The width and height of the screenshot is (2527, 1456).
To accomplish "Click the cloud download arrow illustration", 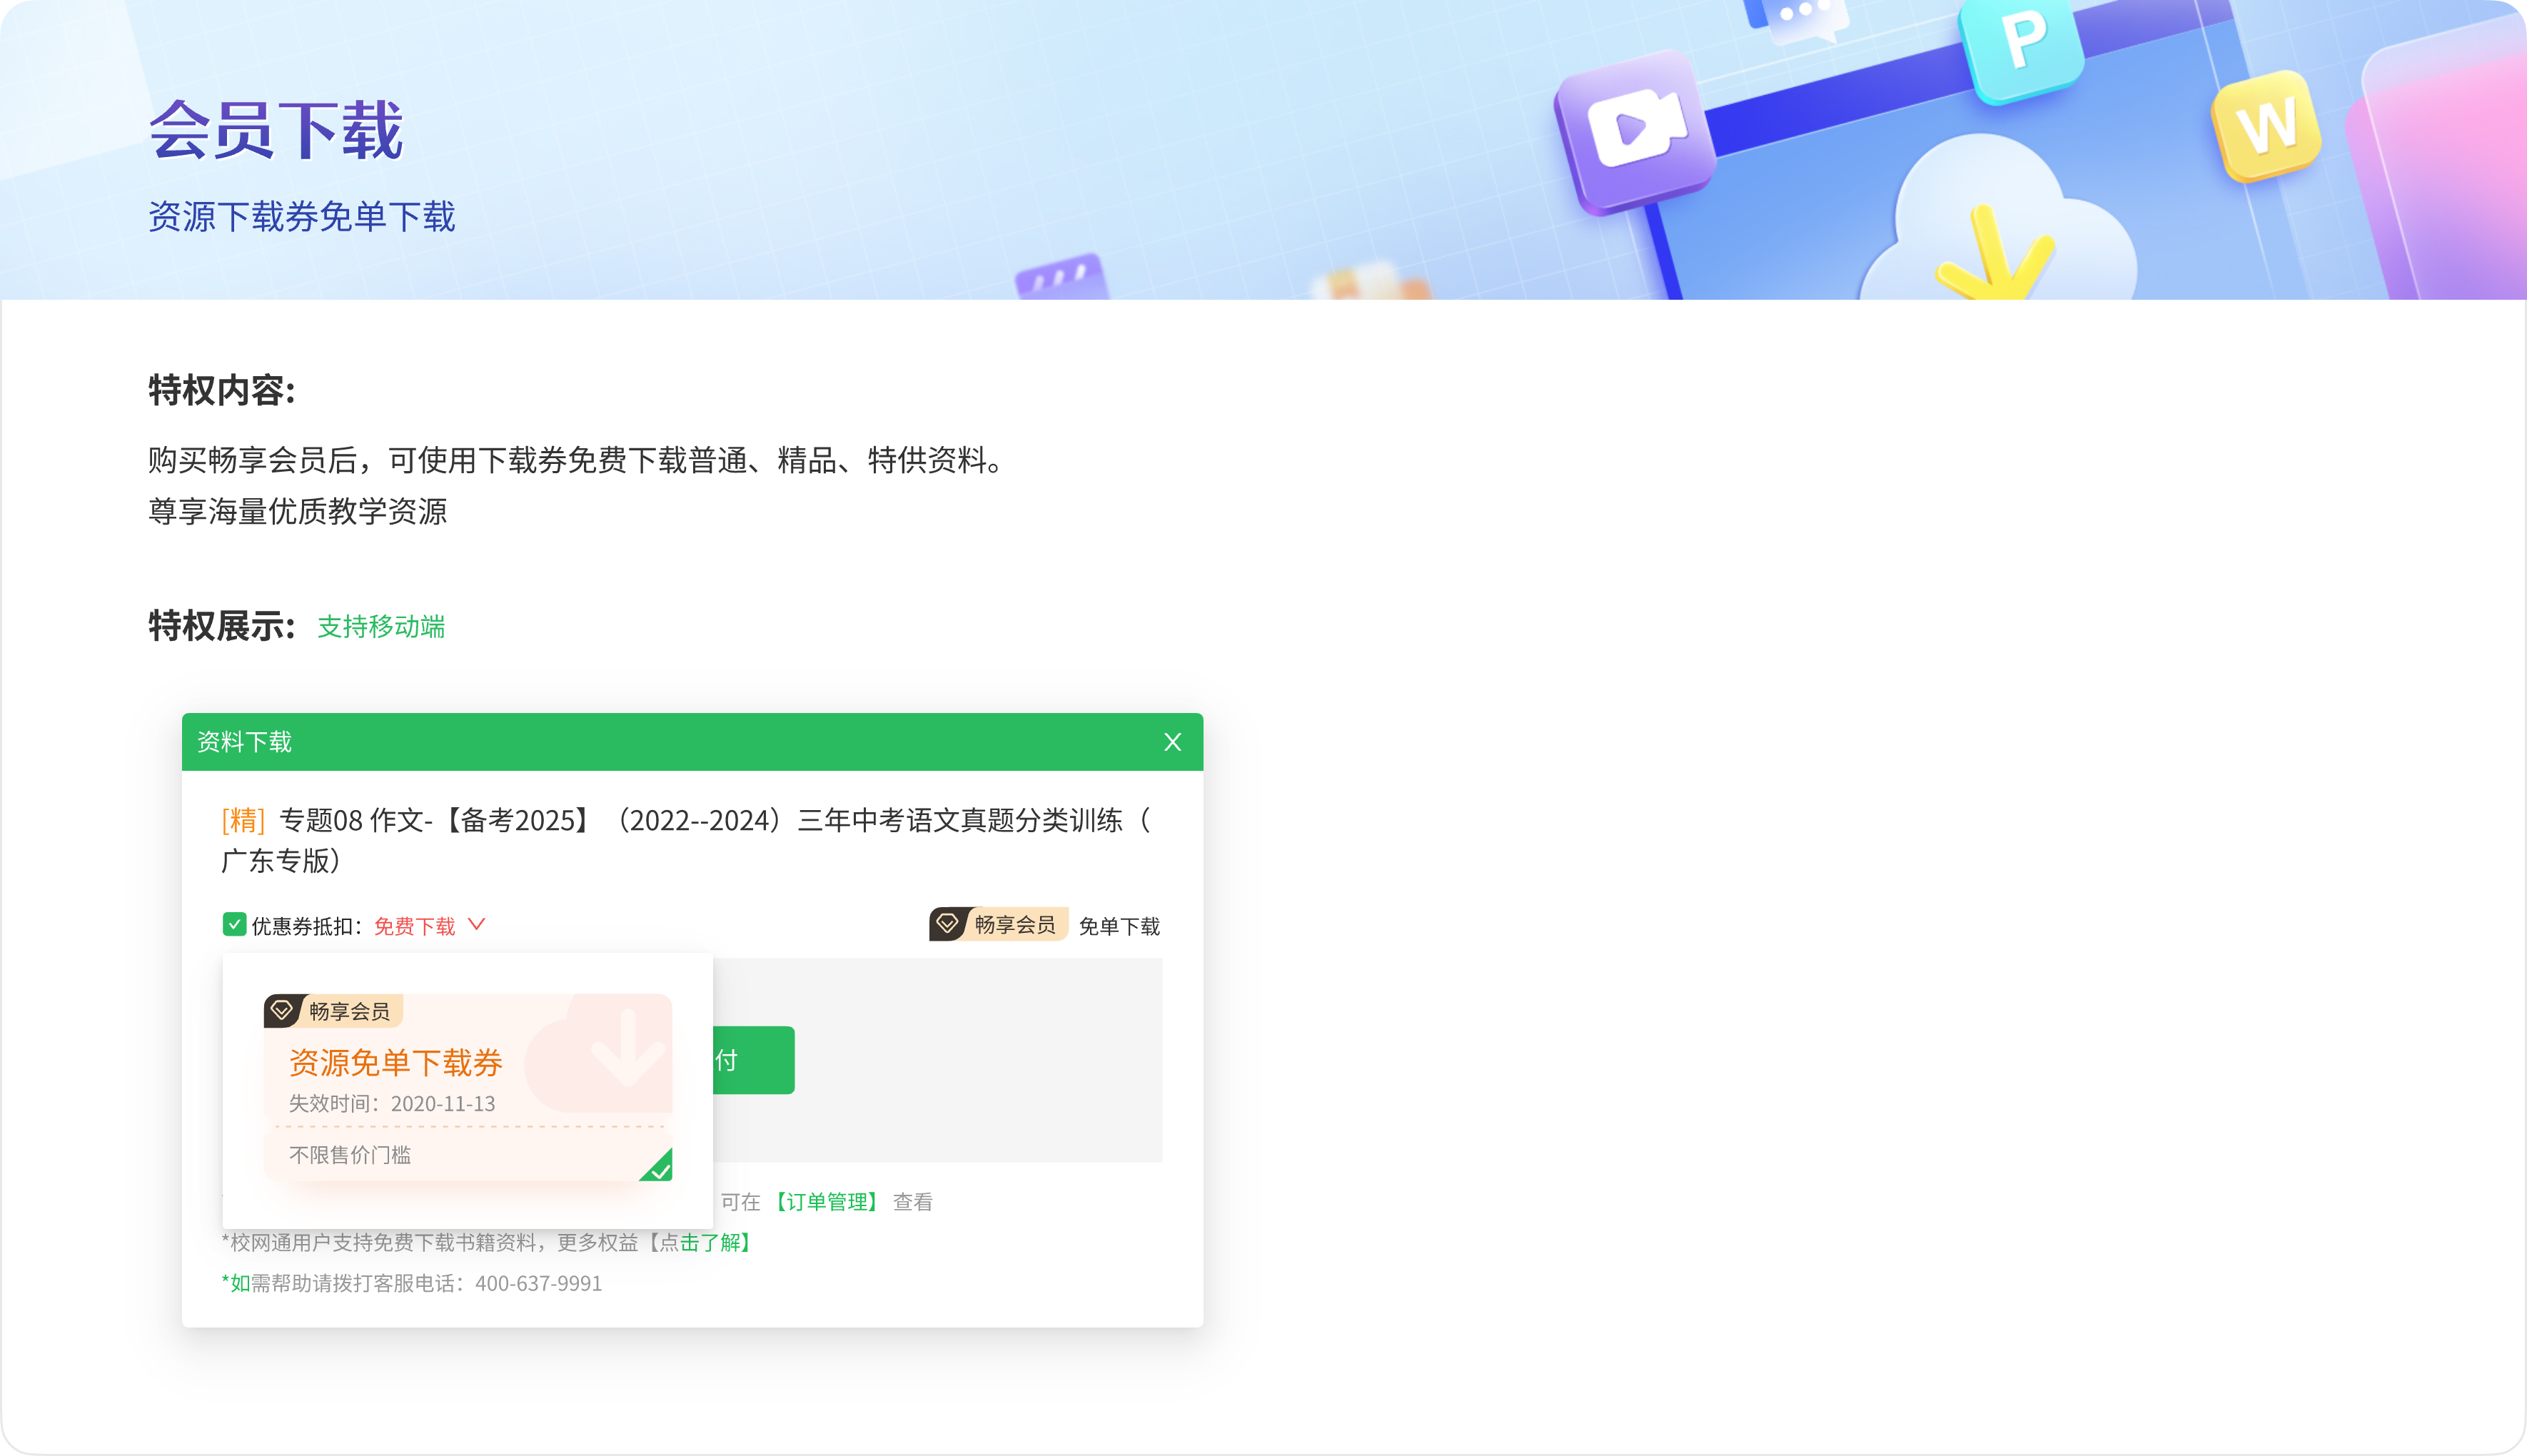I will coord(1992,250).
